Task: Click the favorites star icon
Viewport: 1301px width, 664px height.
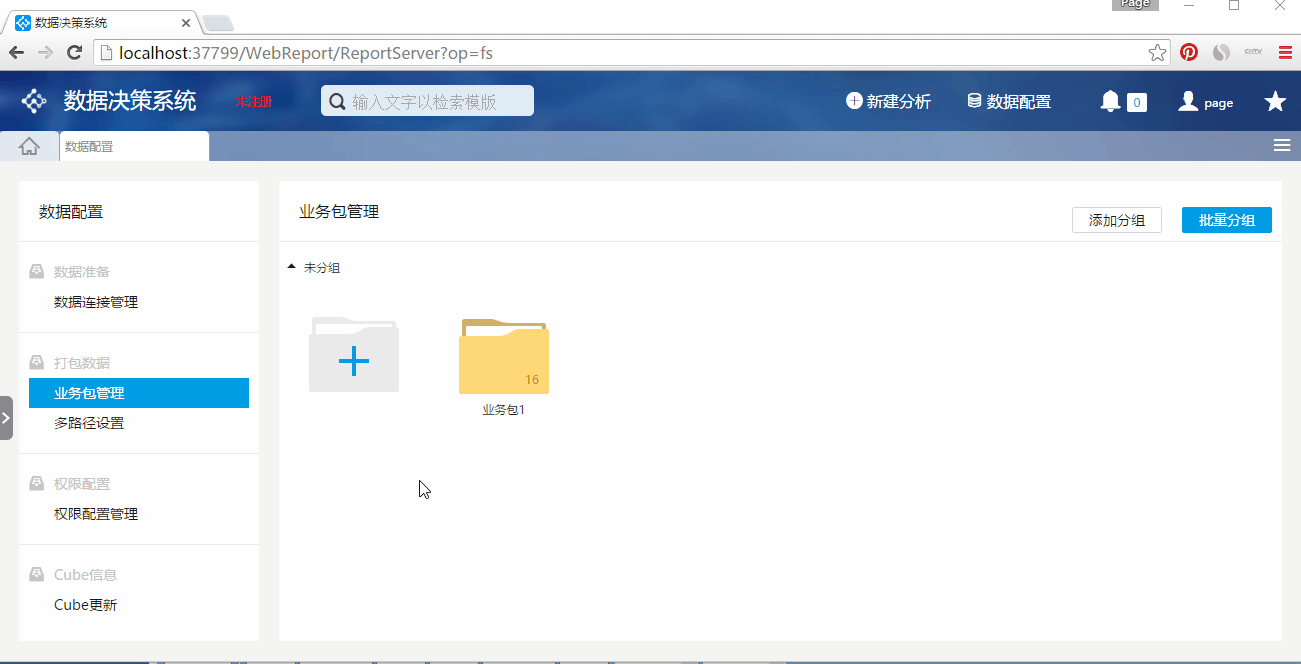Action: point(1275,101)
